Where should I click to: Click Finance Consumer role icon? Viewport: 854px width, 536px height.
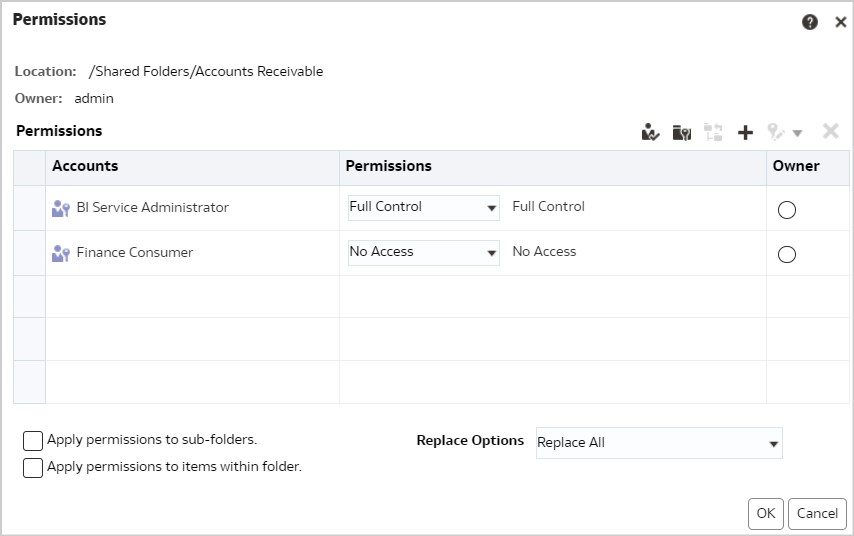[x=60, y=253]
